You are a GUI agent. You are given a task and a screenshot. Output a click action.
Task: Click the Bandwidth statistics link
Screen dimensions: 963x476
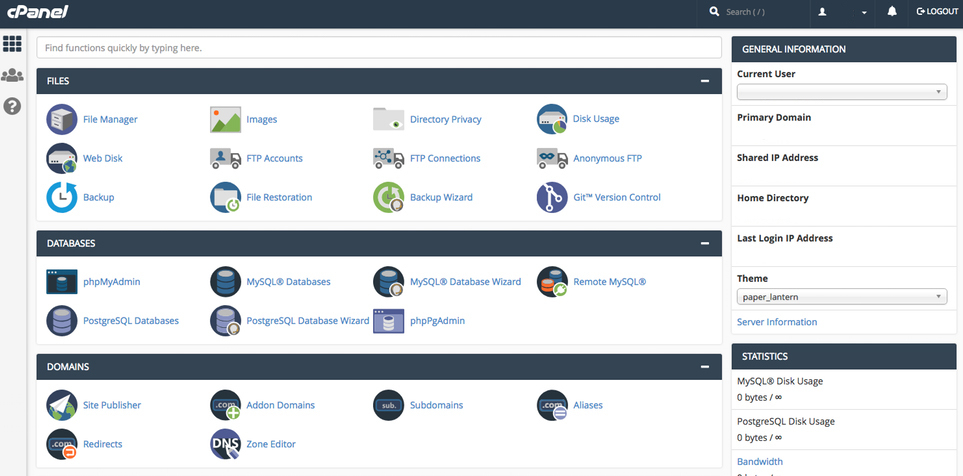click(x=760, y=462)
